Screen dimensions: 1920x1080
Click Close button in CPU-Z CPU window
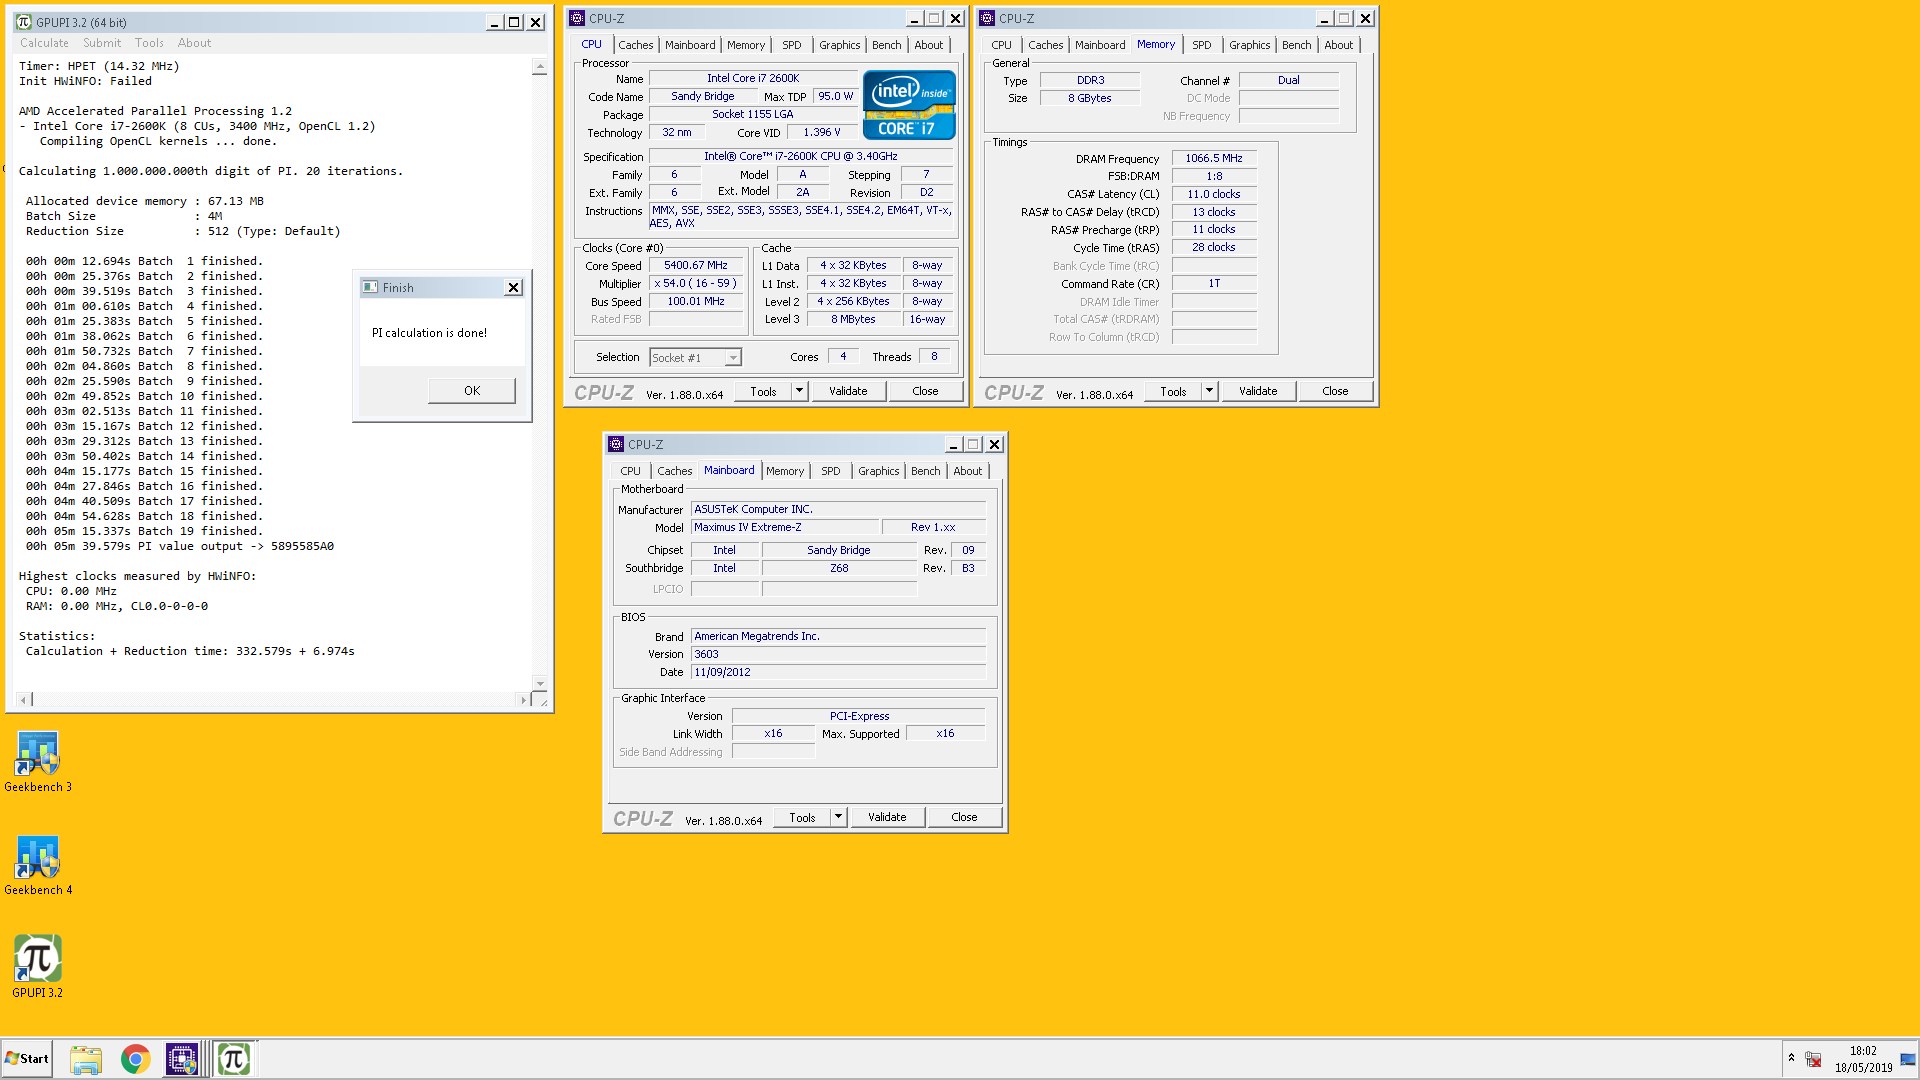[925, 391]
